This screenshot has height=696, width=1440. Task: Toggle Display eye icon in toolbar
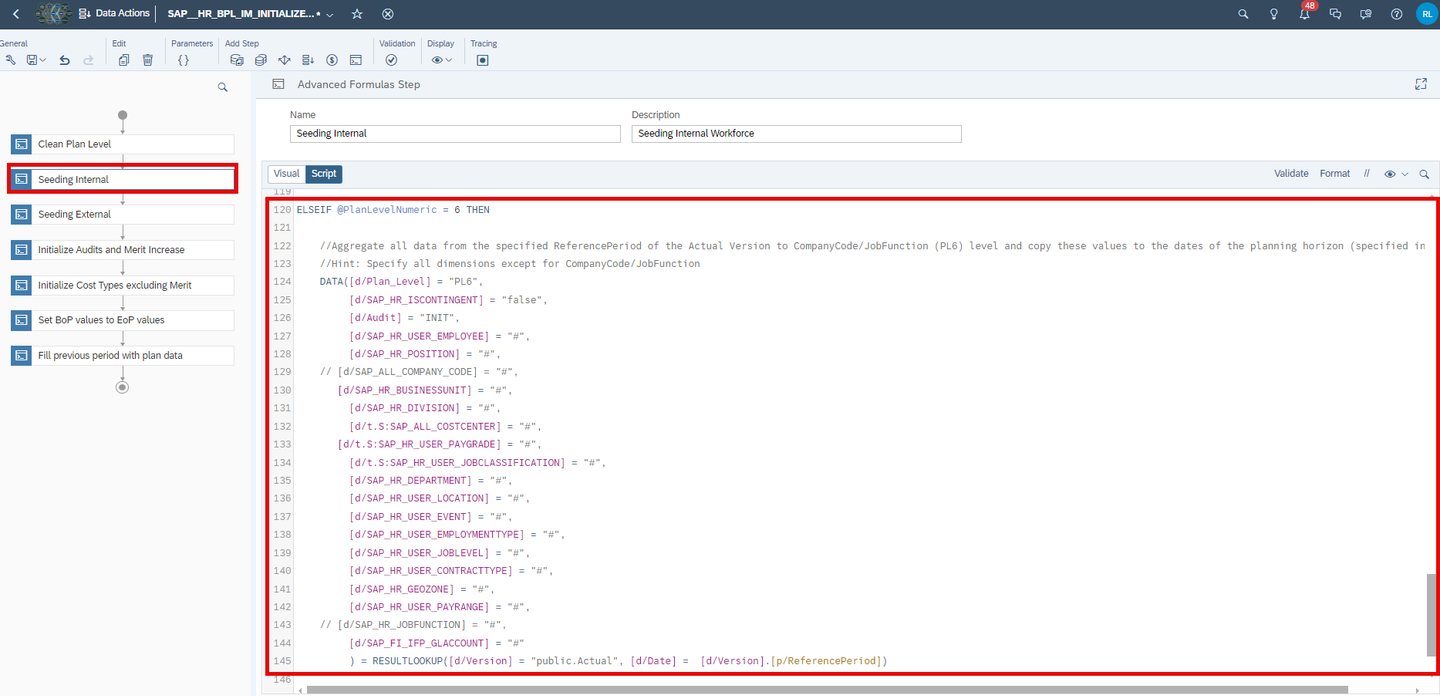437,60
